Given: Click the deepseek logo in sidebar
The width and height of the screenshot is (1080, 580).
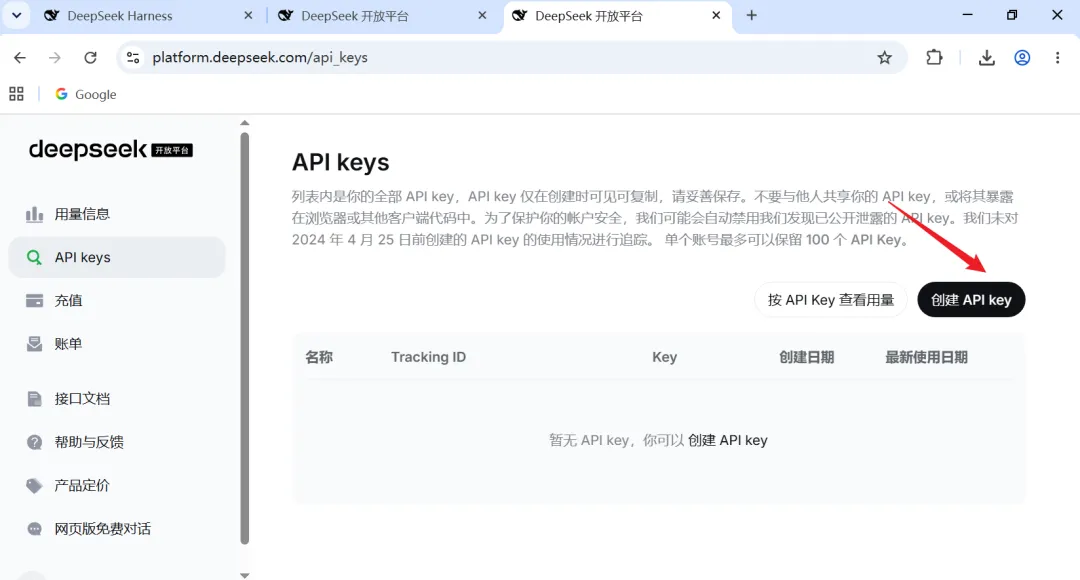Looking at the screenshot, I should pyautogui.click(x=111, y=149).
